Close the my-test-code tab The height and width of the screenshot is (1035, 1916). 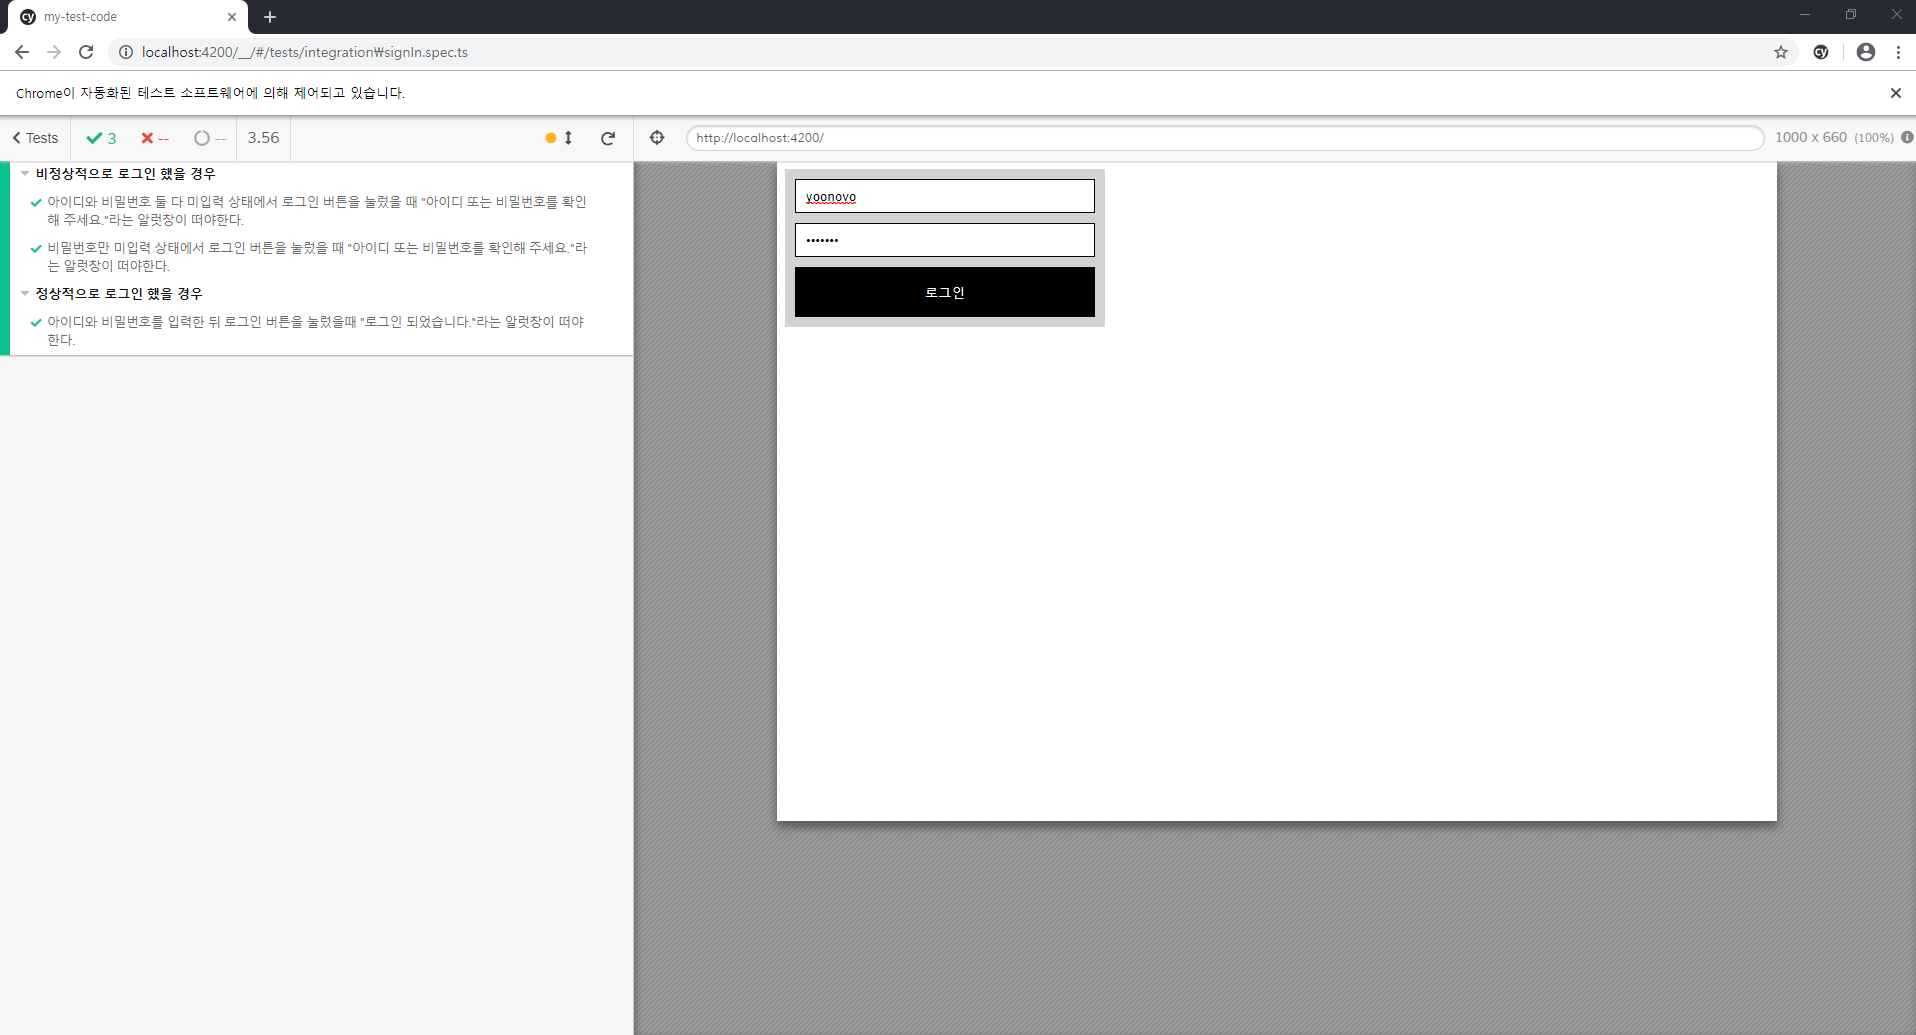232,17
